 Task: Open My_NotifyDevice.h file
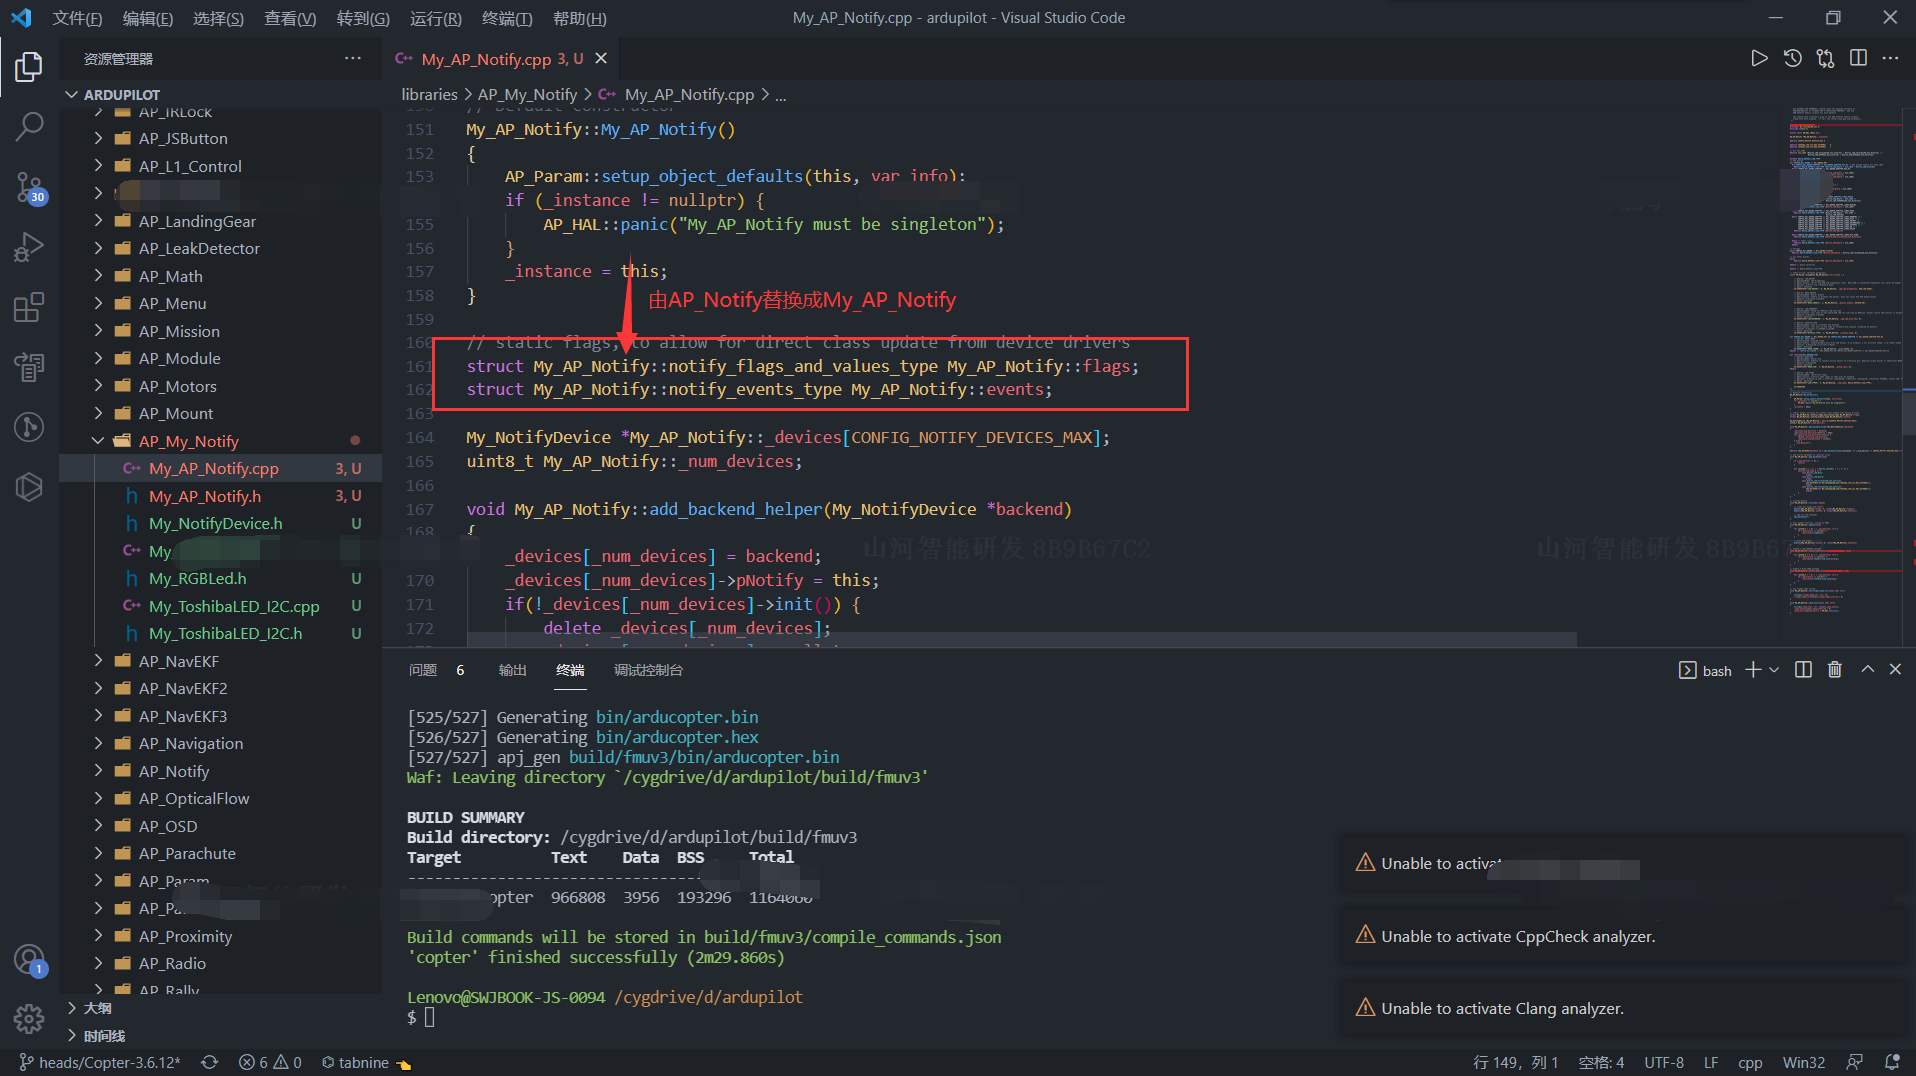[x=220, y=523]
